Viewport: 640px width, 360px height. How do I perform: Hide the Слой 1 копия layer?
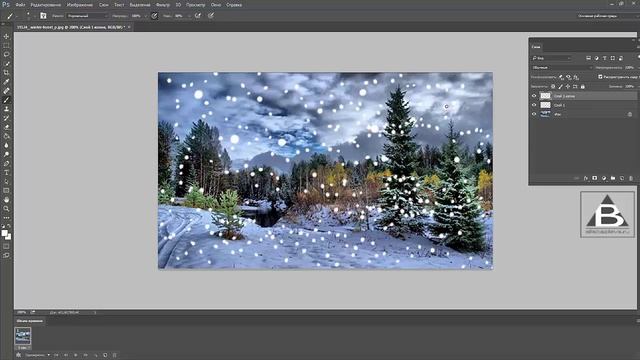click(x=534, y=96)
